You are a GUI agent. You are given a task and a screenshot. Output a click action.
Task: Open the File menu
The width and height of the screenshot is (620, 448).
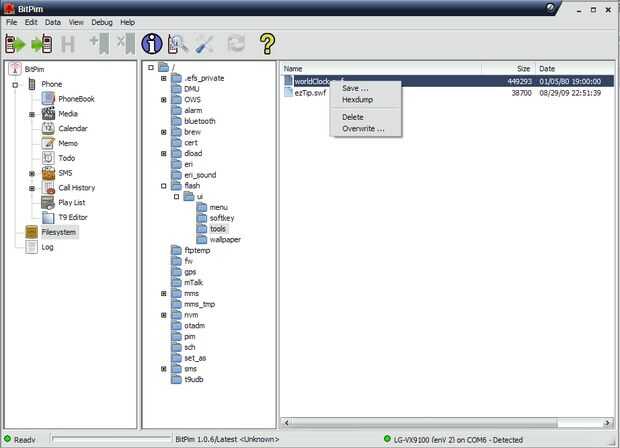[11, 22]
